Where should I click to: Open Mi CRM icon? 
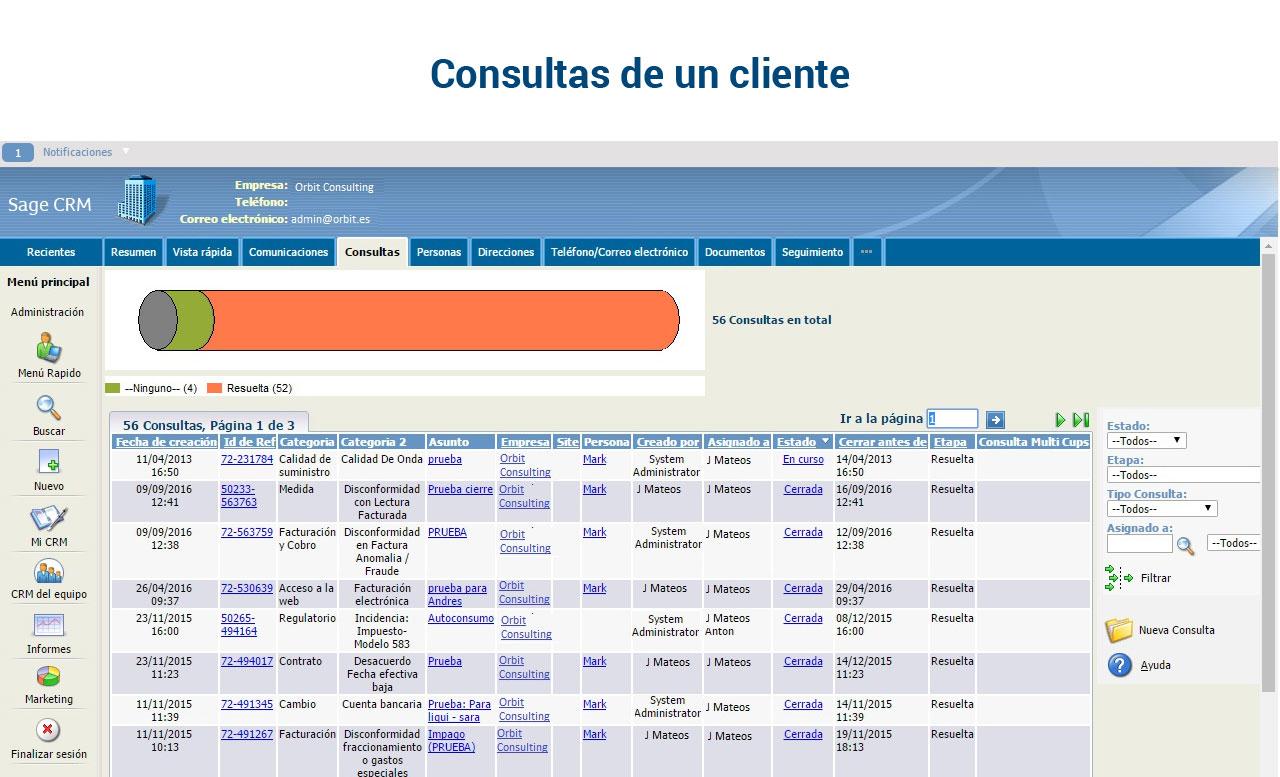(49, 519)
